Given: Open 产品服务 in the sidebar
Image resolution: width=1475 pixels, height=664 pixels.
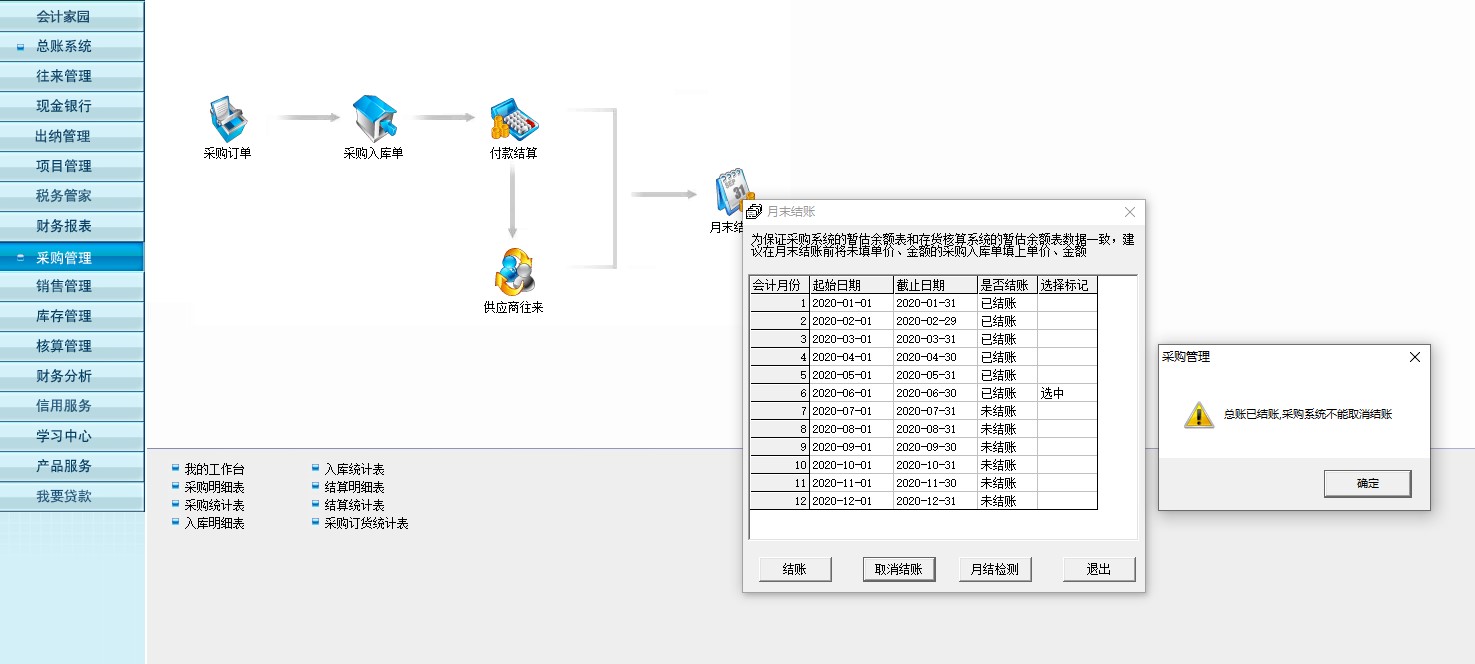Looking at the screenshot, I should (x=72, y=466).
